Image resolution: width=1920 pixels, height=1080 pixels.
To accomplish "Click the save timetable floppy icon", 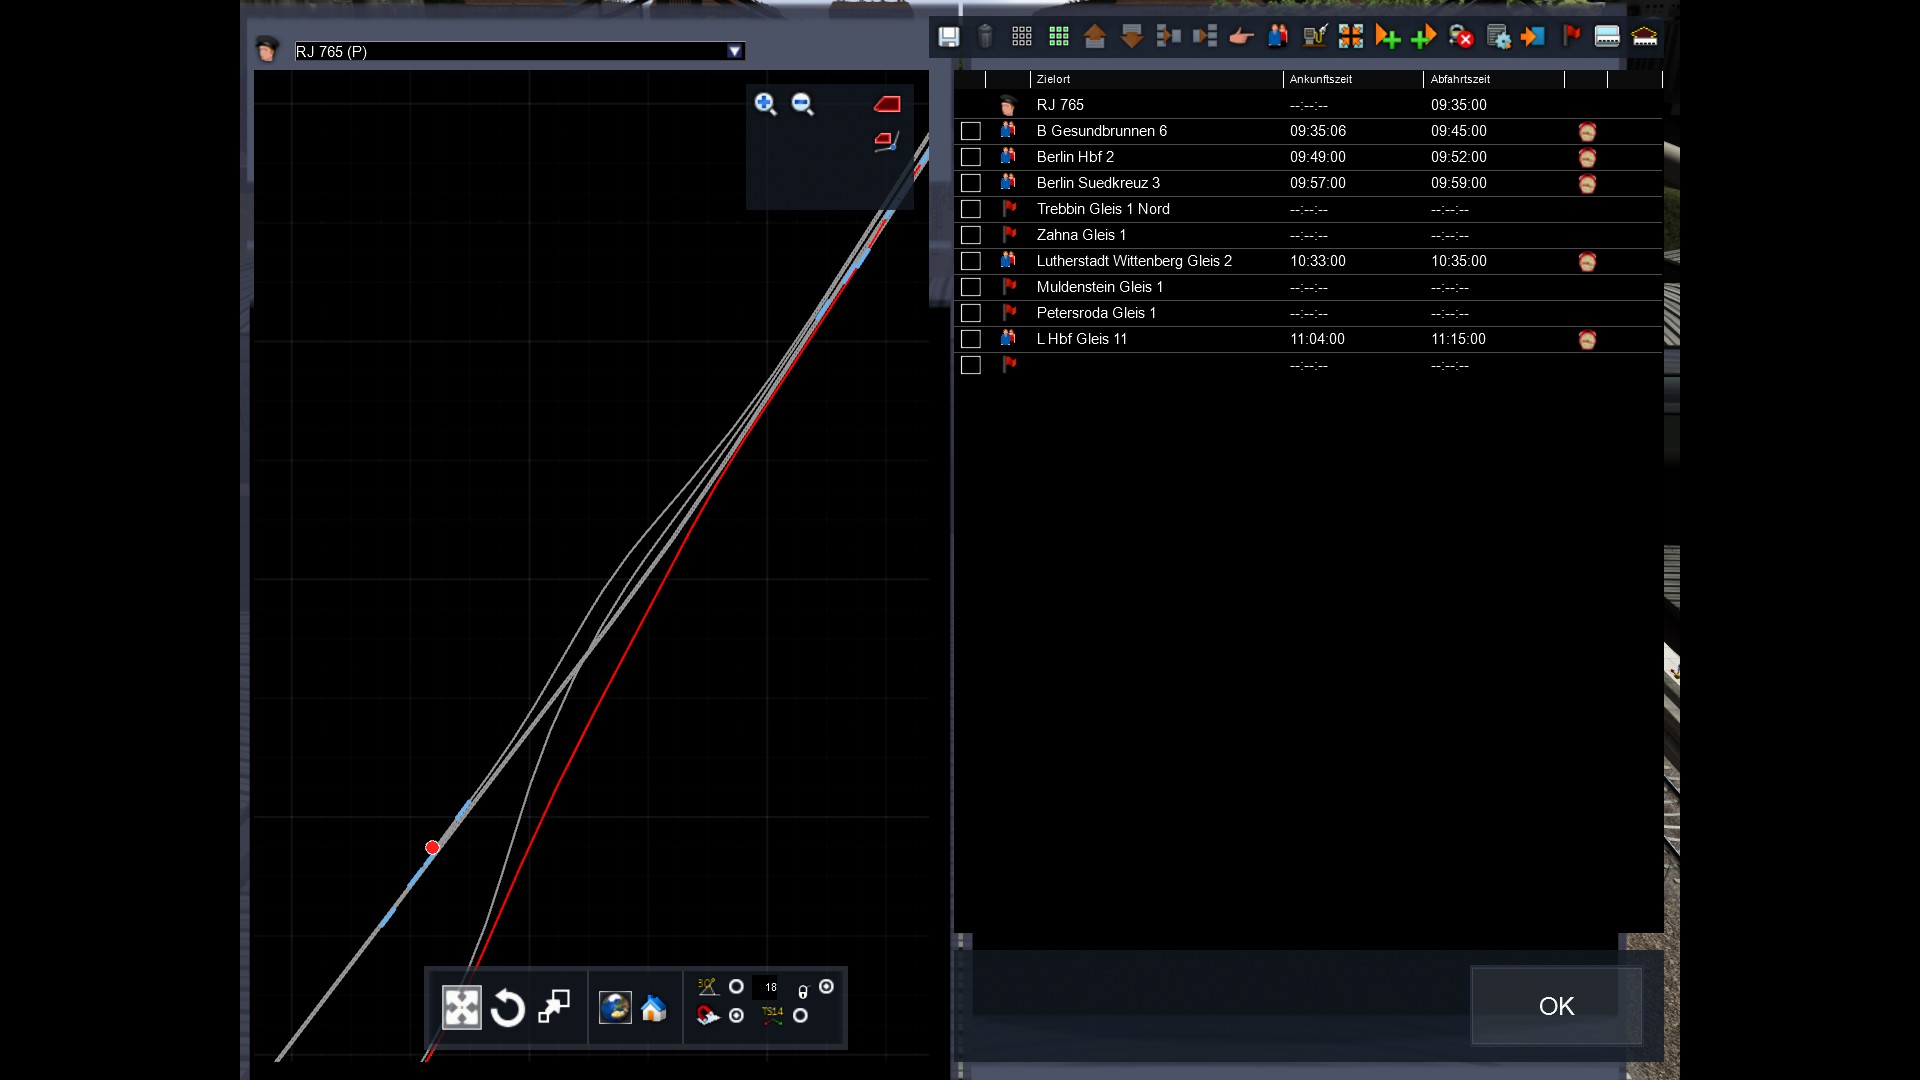I will click(x=948, y=37).
